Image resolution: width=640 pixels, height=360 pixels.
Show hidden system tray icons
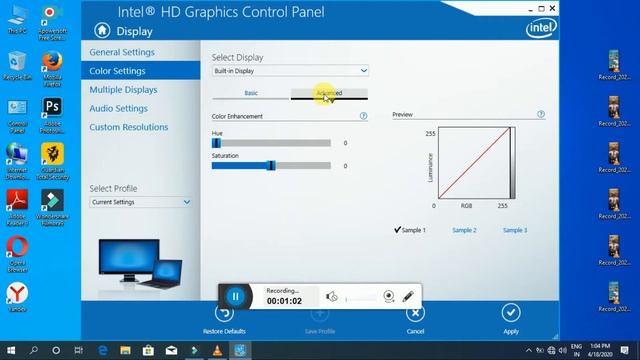point(529,350)
